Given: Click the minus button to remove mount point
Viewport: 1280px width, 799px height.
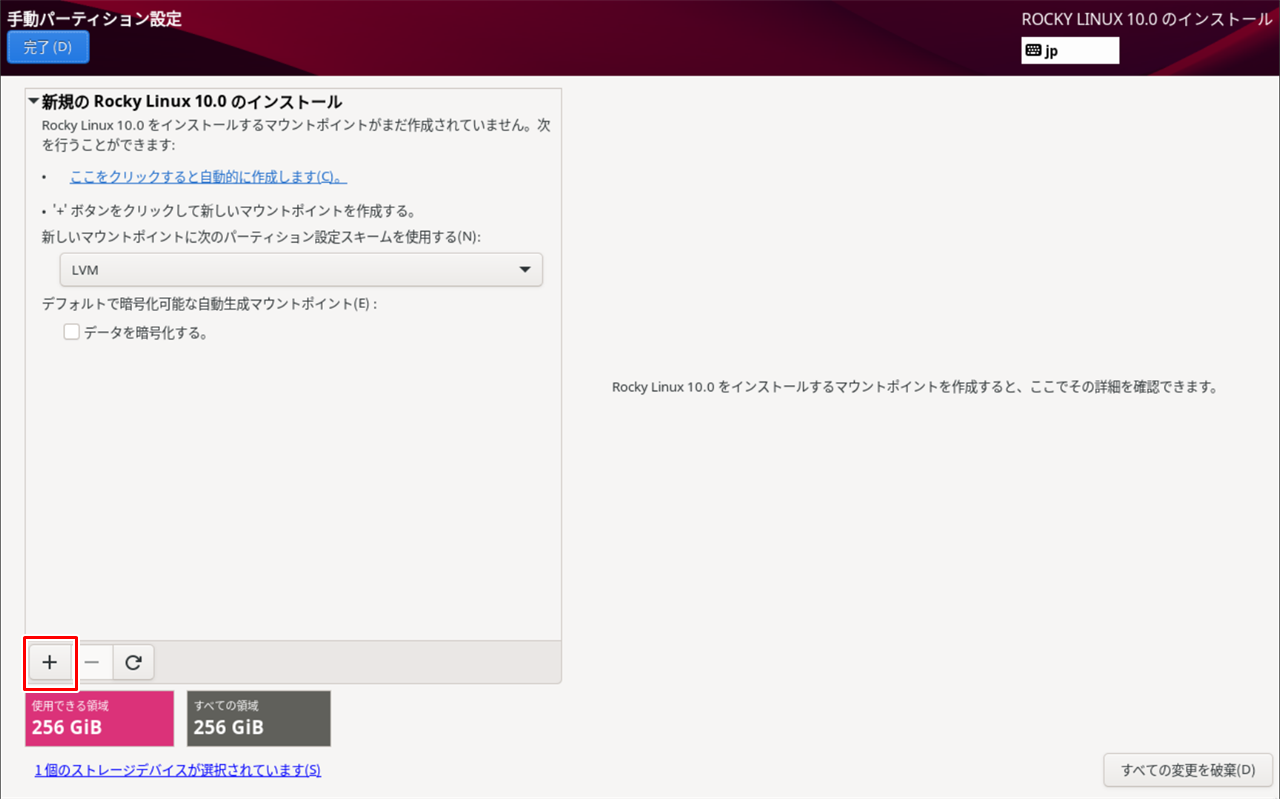Looking at the screenshot, I should click(x=91, y=662).
